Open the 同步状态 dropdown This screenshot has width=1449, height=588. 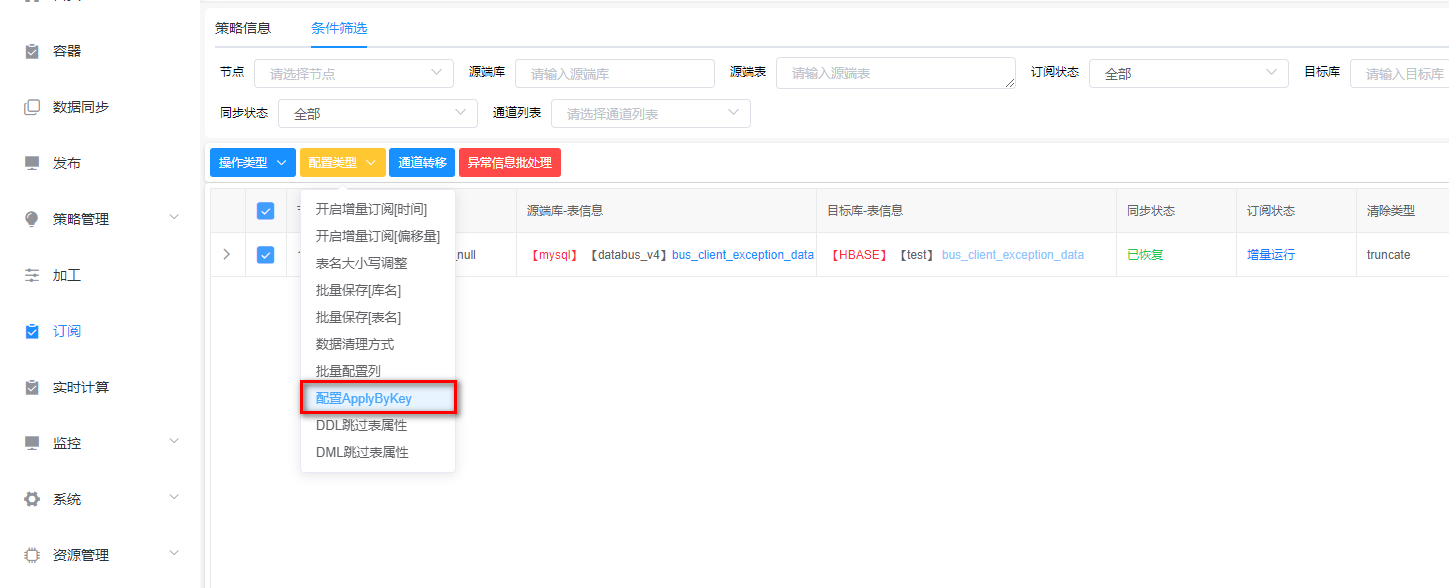point(376,114)
